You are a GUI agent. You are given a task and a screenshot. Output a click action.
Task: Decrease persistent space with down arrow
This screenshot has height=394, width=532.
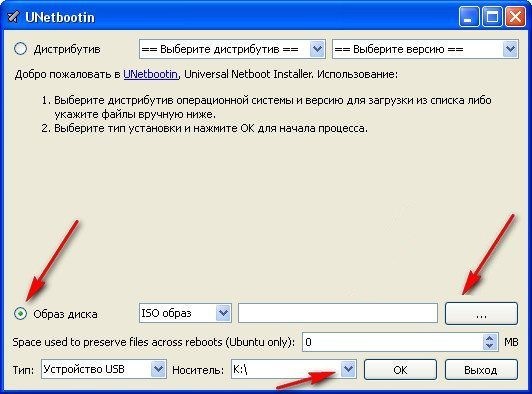point(490,346)
